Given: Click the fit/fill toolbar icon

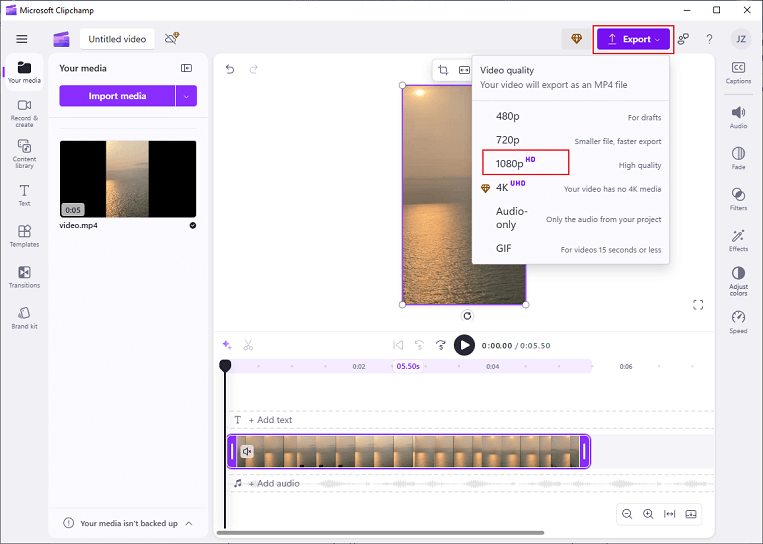Looking at the screenshot, I should (464, 70).
